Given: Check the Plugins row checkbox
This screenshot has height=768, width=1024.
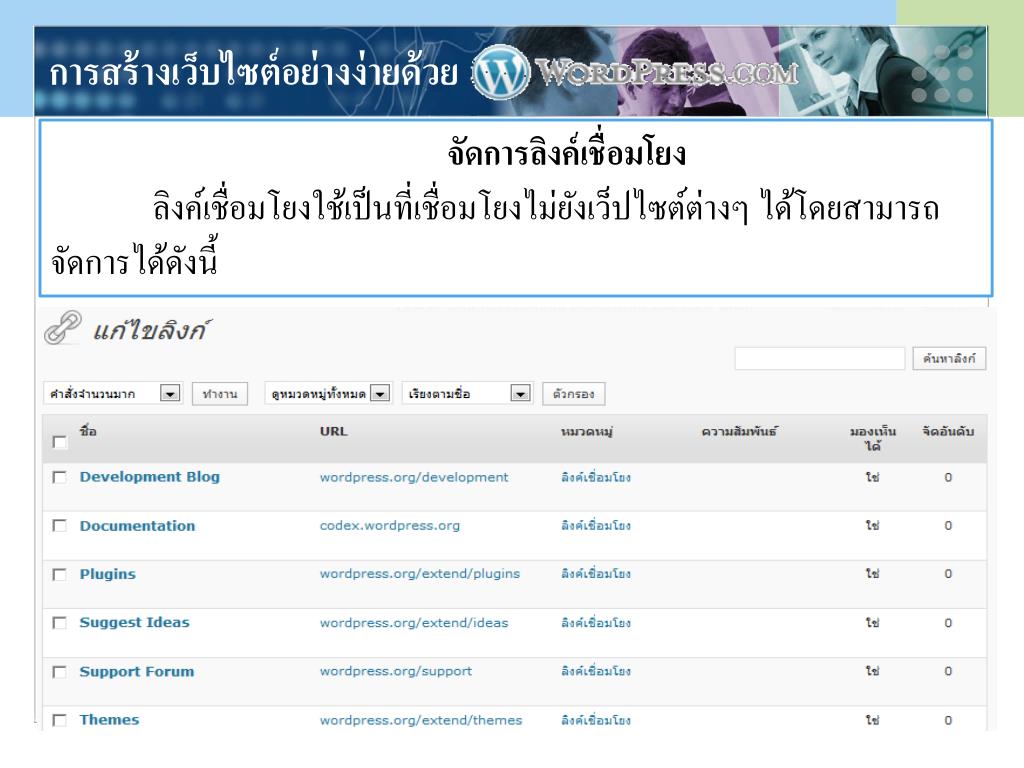Looking at the screenshot, I should tap(59, 575).
